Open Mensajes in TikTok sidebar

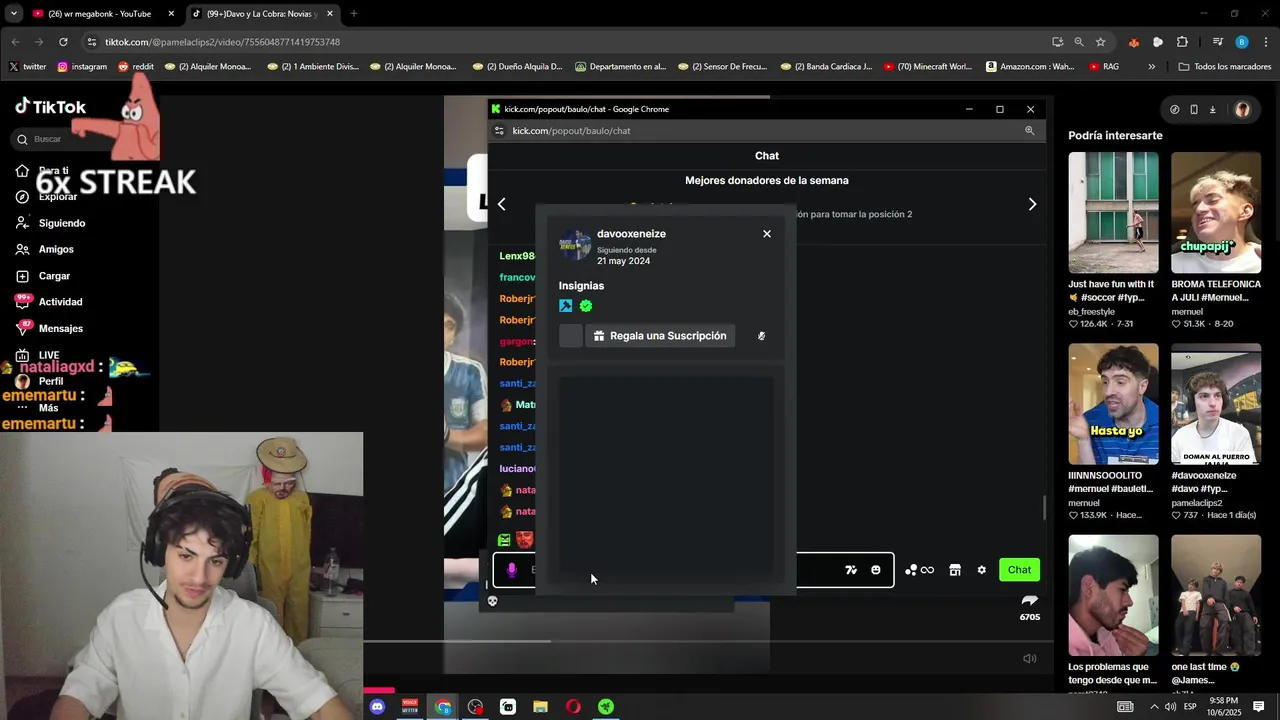pyautogui.click(x=49, y=328)
